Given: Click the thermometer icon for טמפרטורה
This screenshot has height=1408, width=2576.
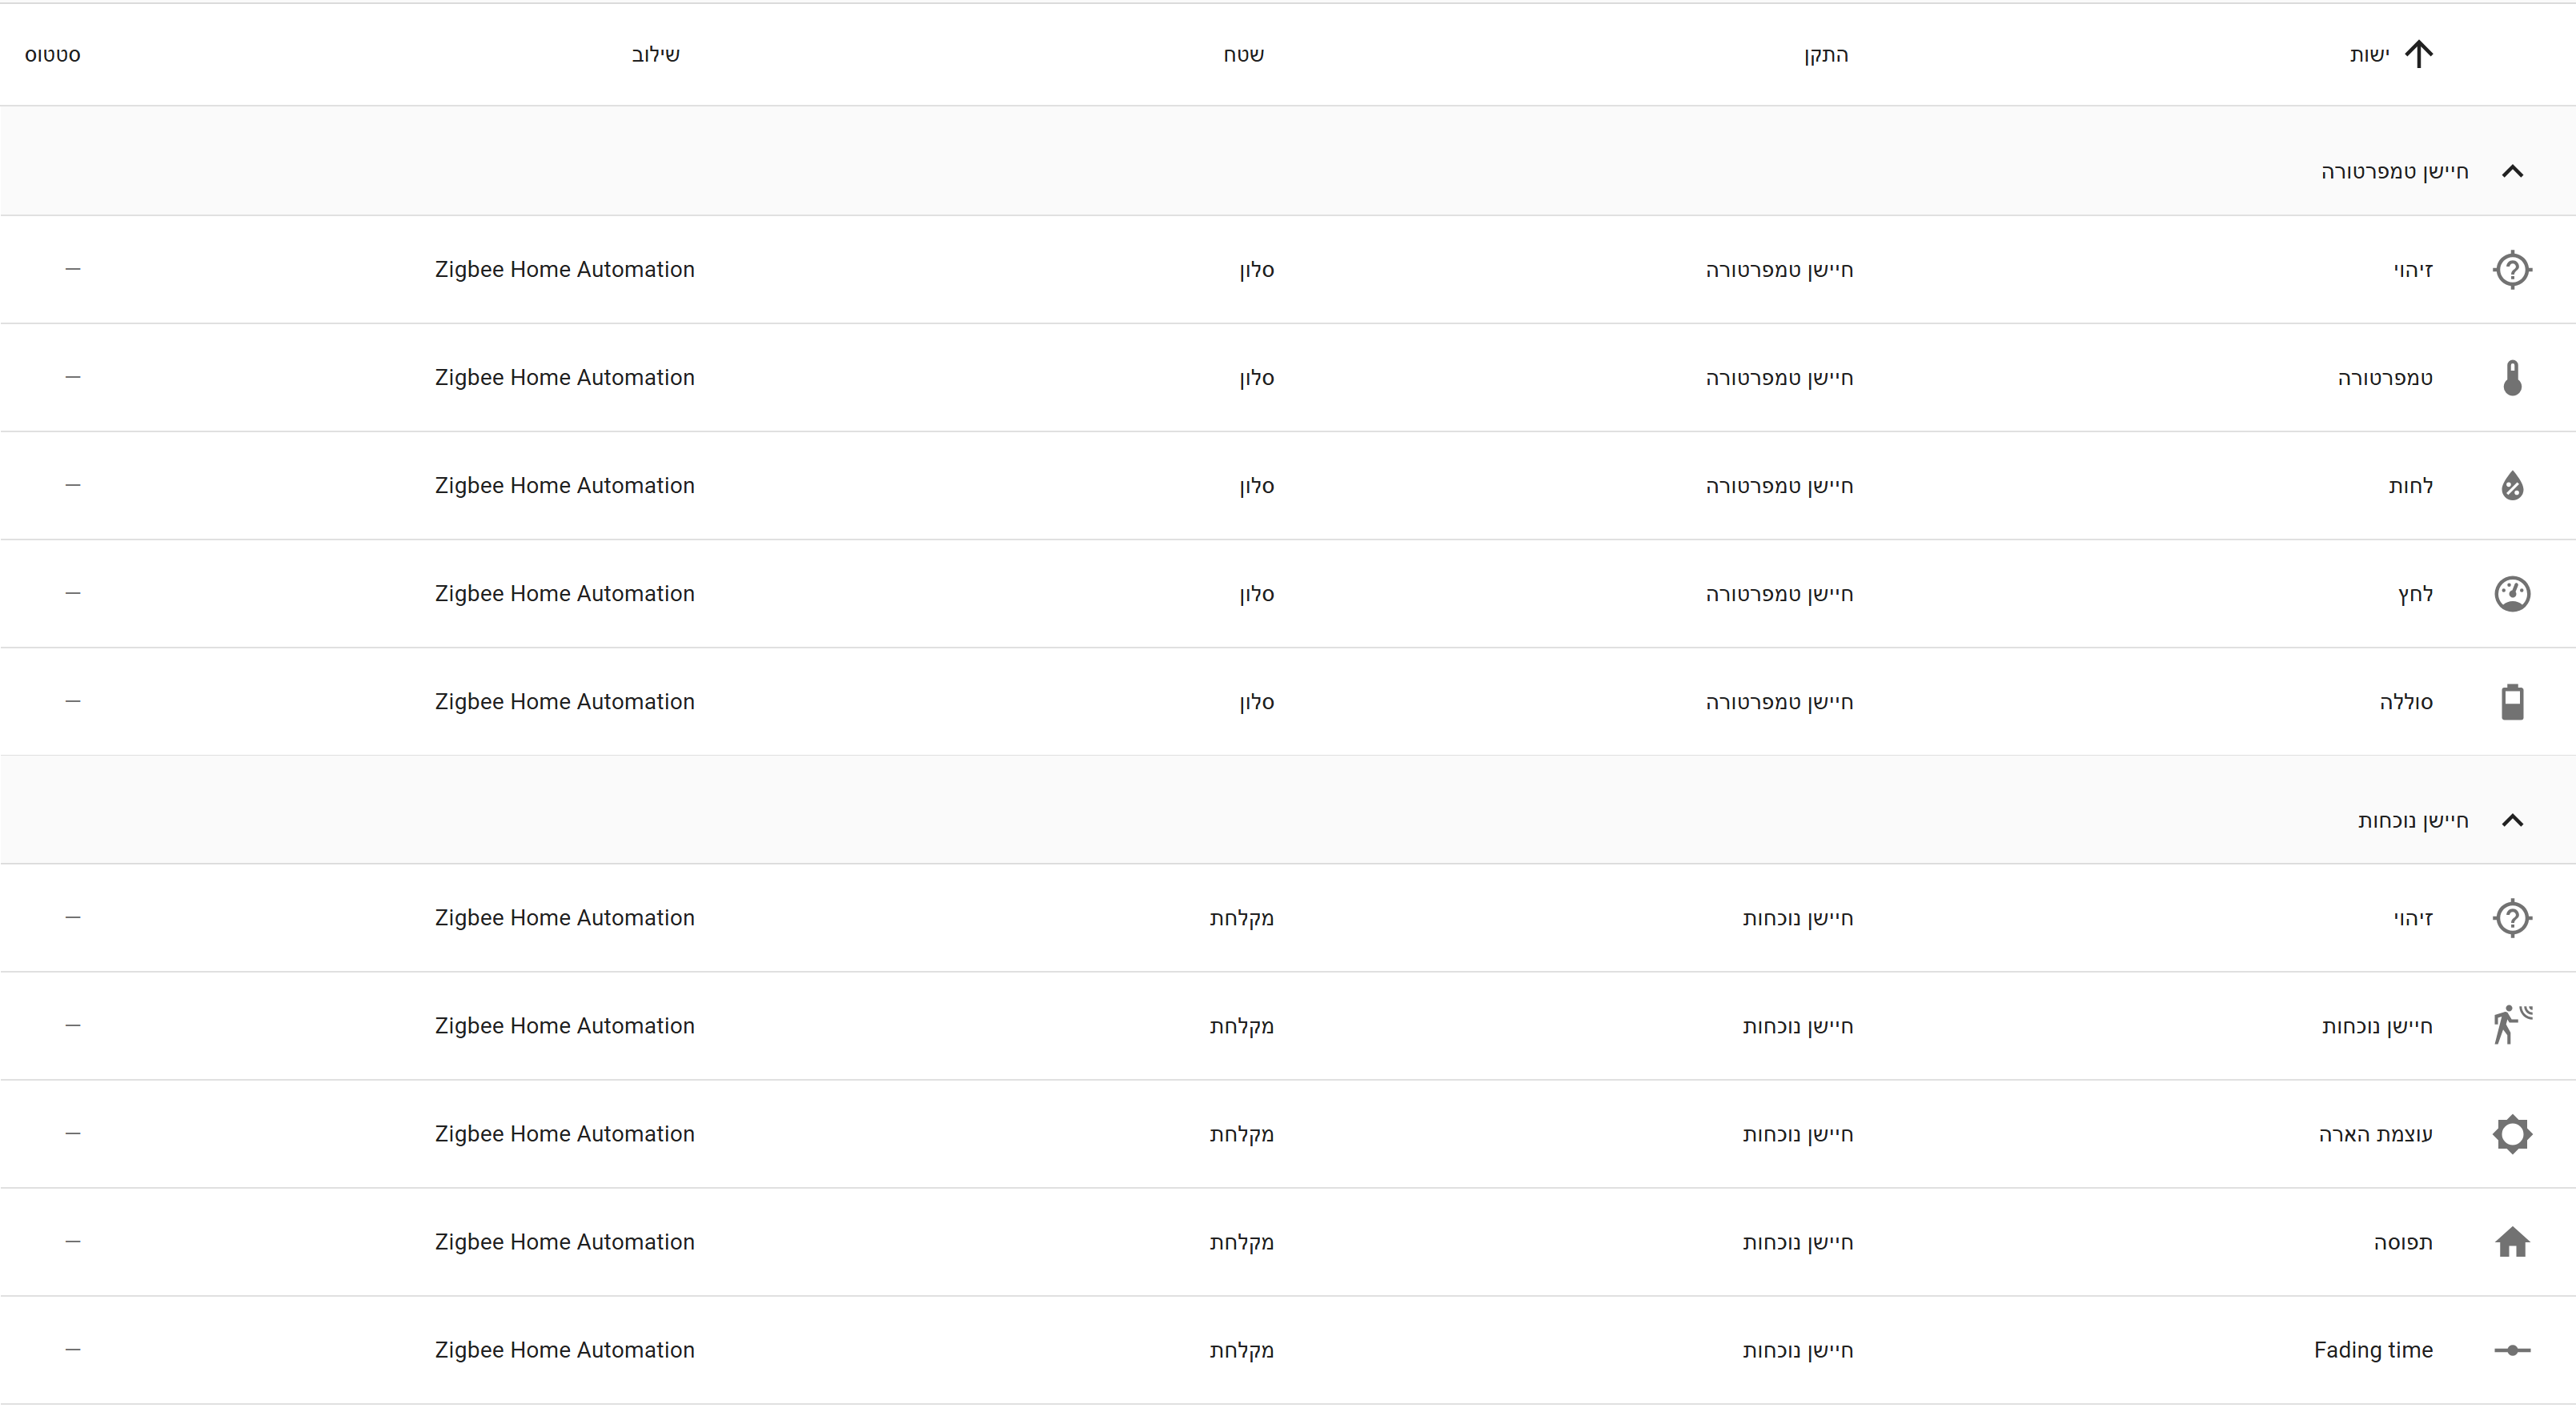Looking at the screenshot, I should (x=2511, y=378).
